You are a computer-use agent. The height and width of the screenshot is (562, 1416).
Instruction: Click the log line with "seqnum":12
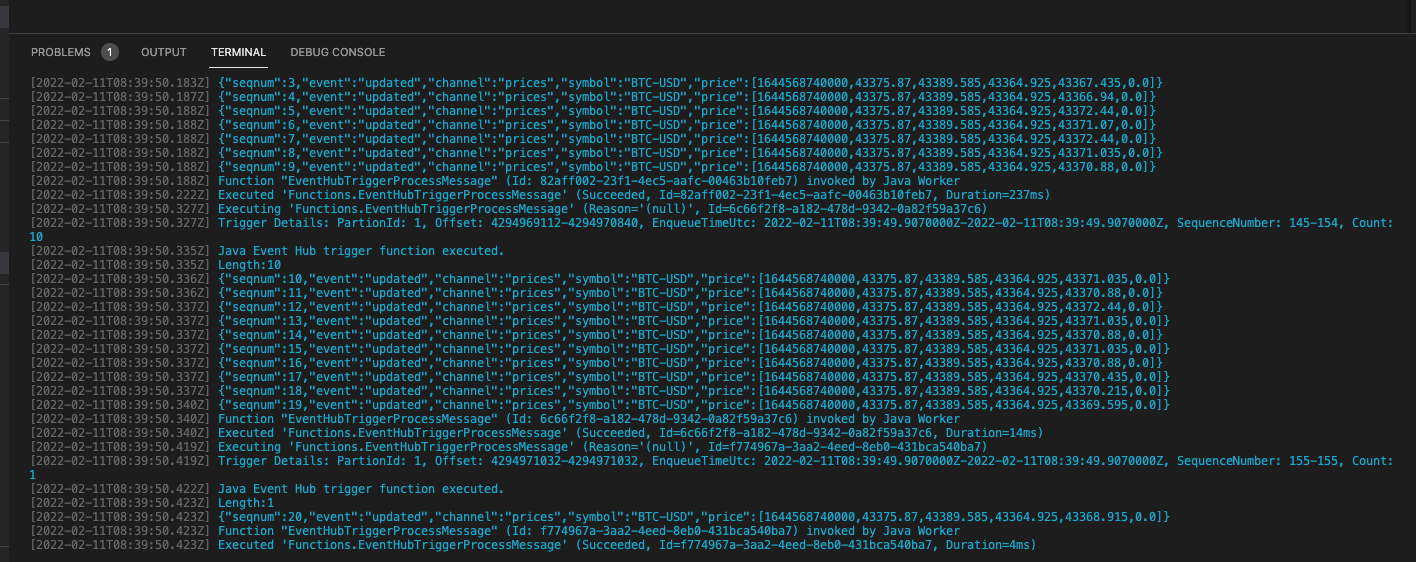(x=597, y=306)
